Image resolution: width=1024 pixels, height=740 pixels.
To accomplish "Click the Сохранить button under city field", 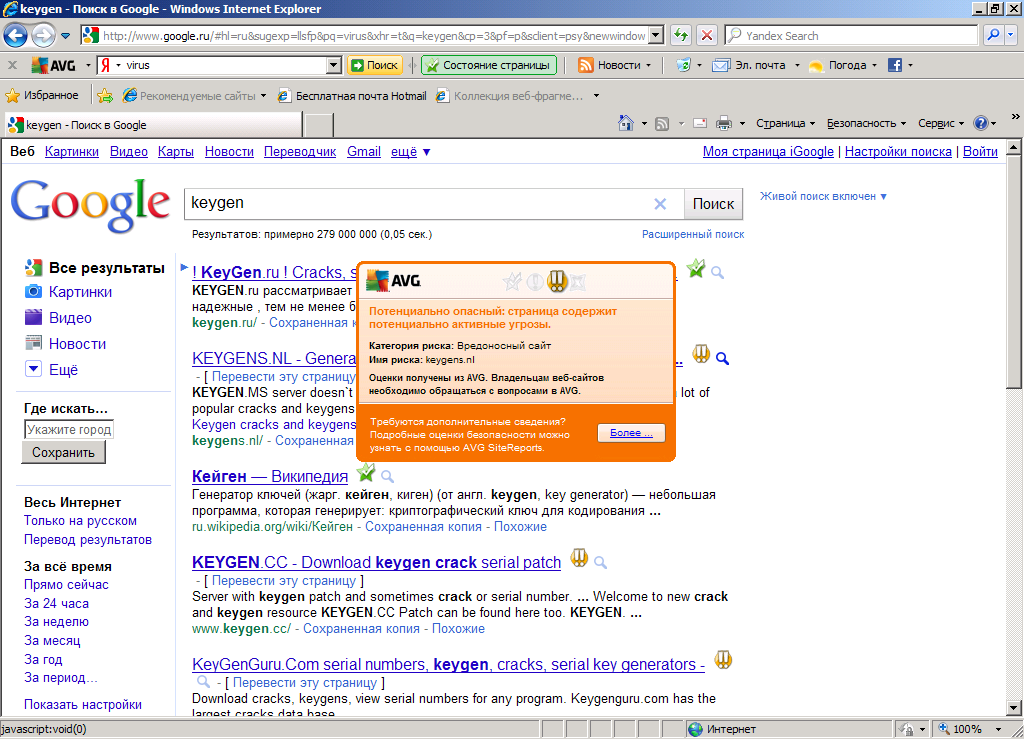I will tap(63, 452).
